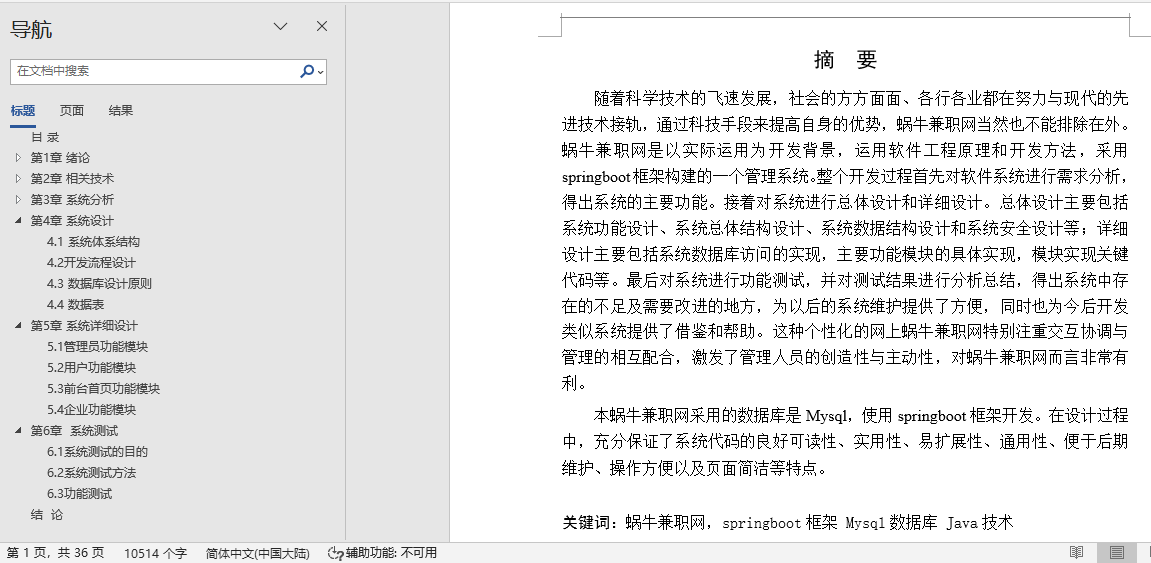Open the search options dropdown arrow
1151x563 pixels.
pos(321,72)
